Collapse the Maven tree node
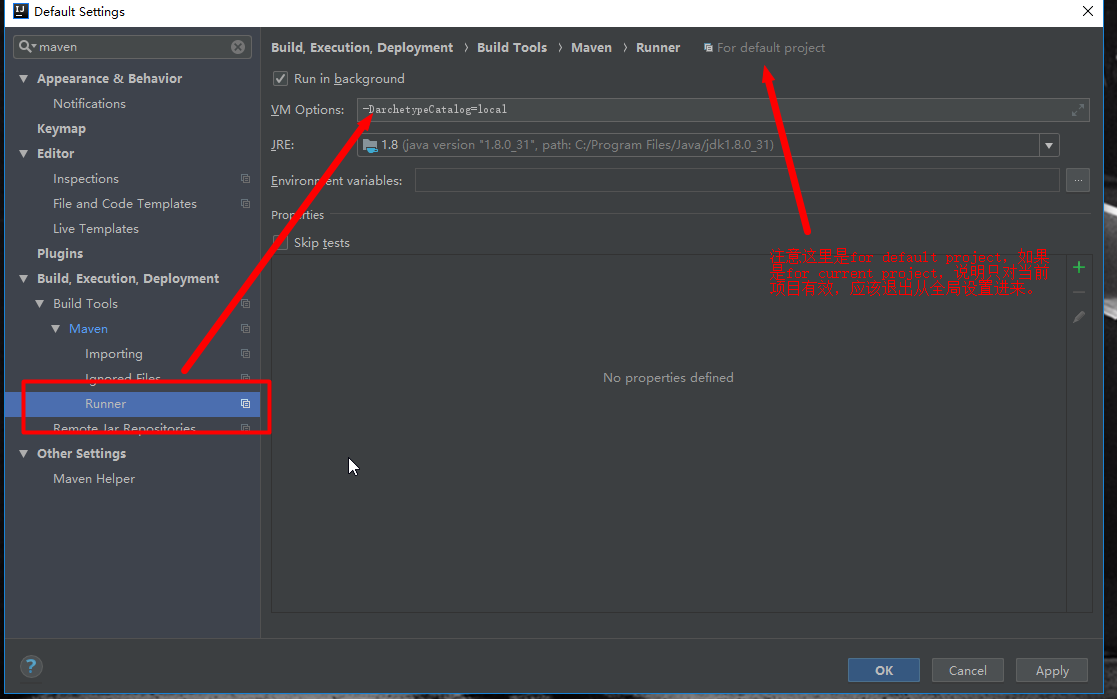This screenshot has width=1117, height=699. point(56,329)
